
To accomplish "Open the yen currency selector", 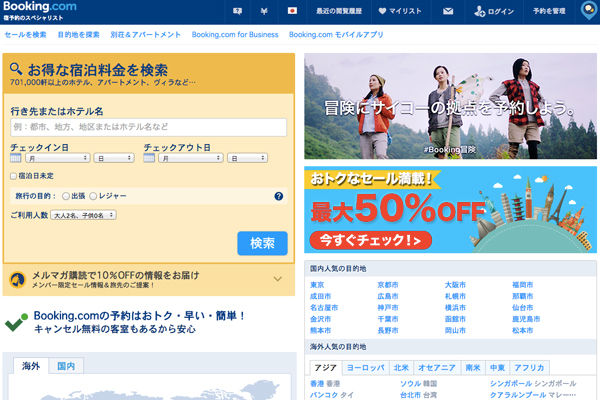I will [x=264, y=11].
